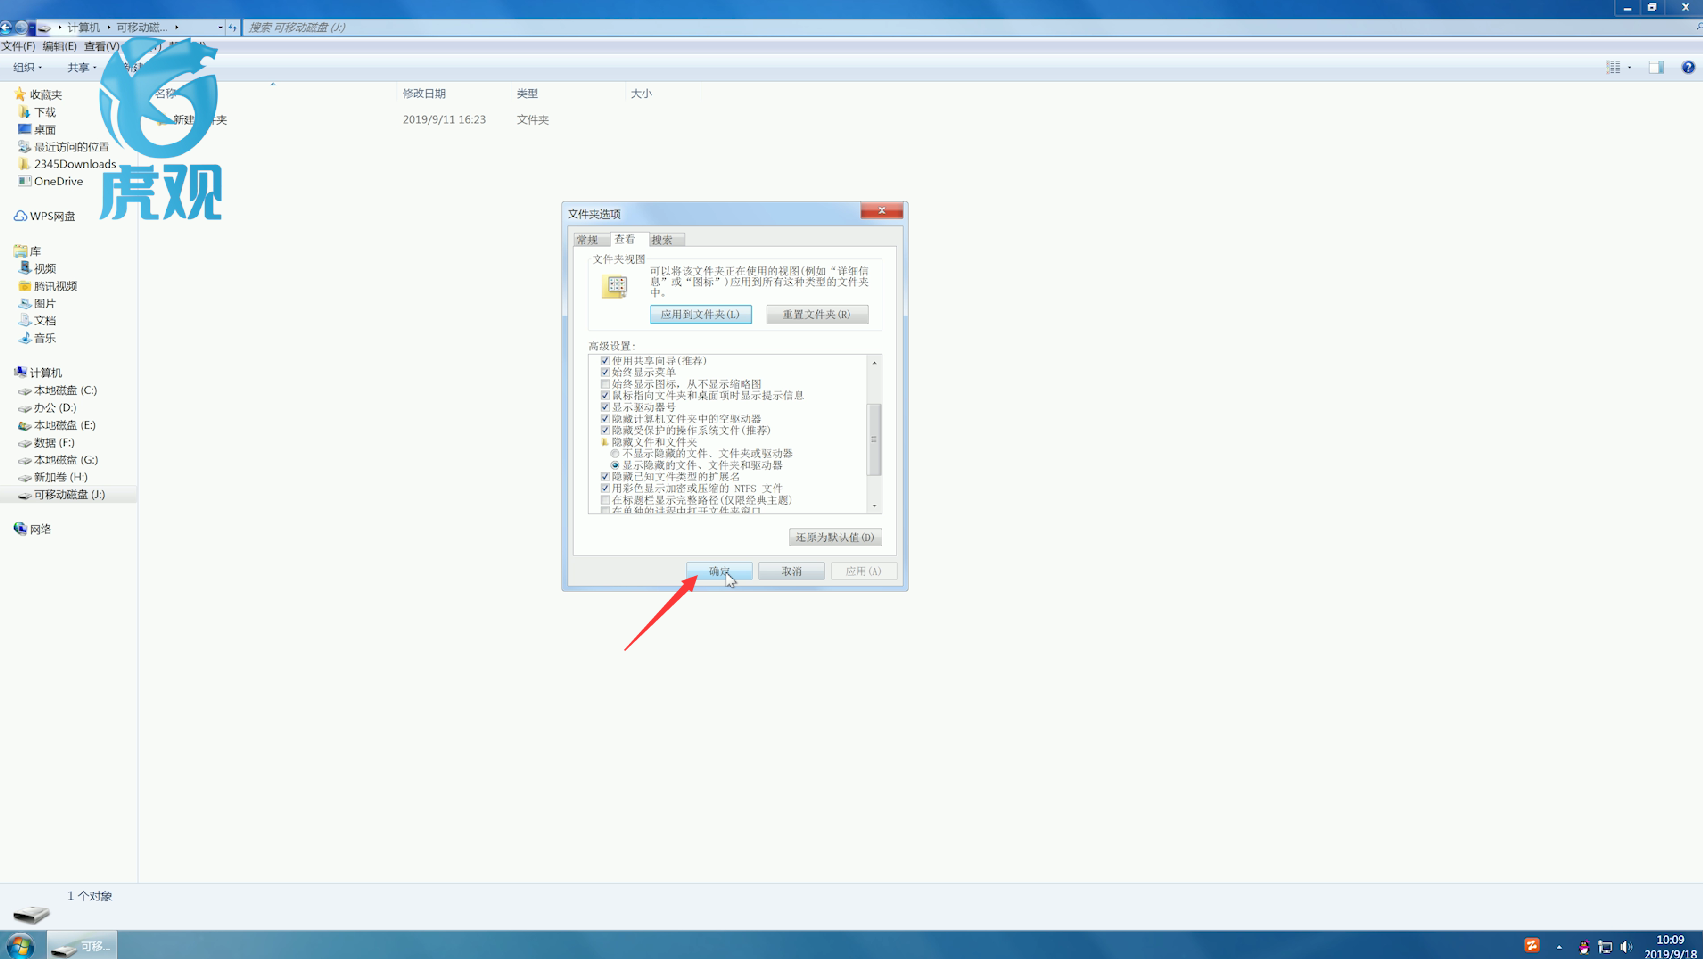The height and width of the screenshot is (959, 1703).
Task: Toggle 隐藏已知文件类型的扩展名 checkbox
Action: coord(605,477)
